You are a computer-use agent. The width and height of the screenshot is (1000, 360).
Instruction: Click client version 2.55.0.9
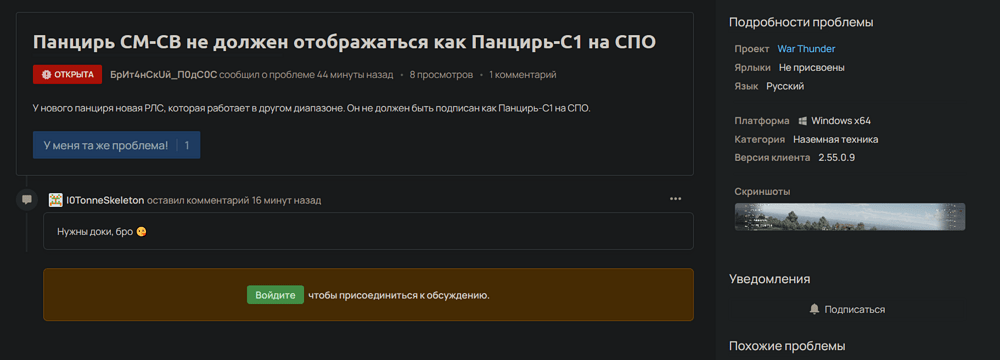(x=837, y=158)
